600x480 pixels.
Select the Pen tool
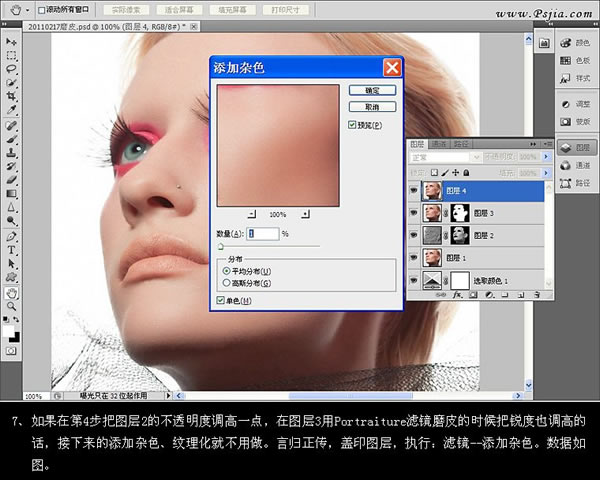(x=11, y=237)
